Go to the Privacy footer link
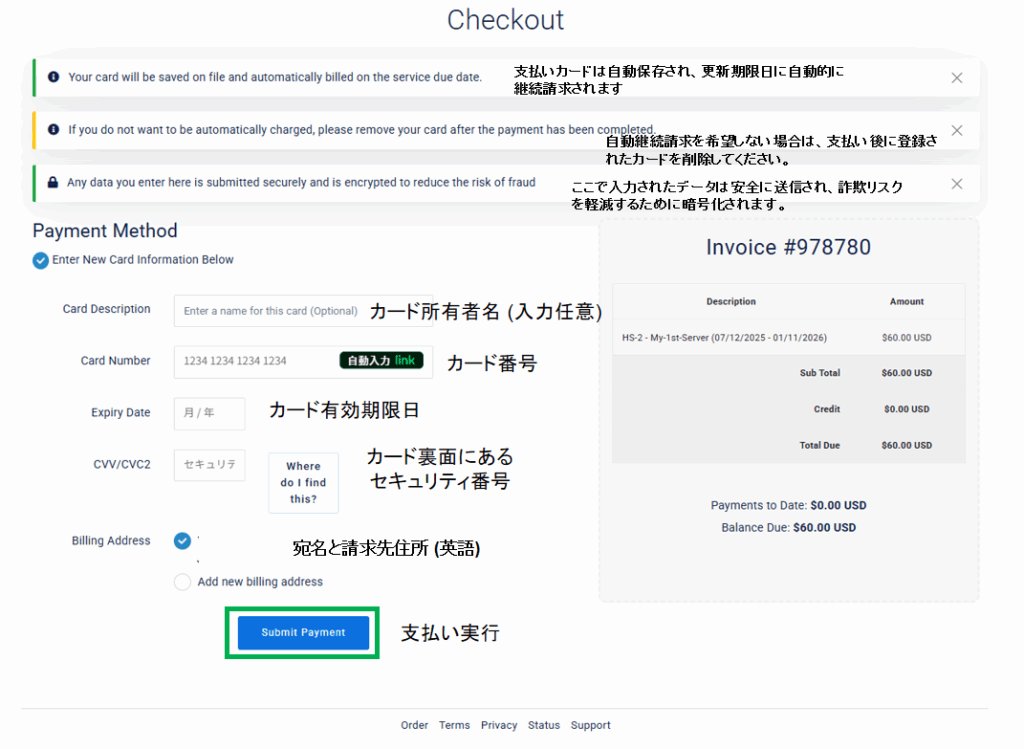The width and height of the screenshot is (1024, 749). pyautogui.click(x=499, y=726)
